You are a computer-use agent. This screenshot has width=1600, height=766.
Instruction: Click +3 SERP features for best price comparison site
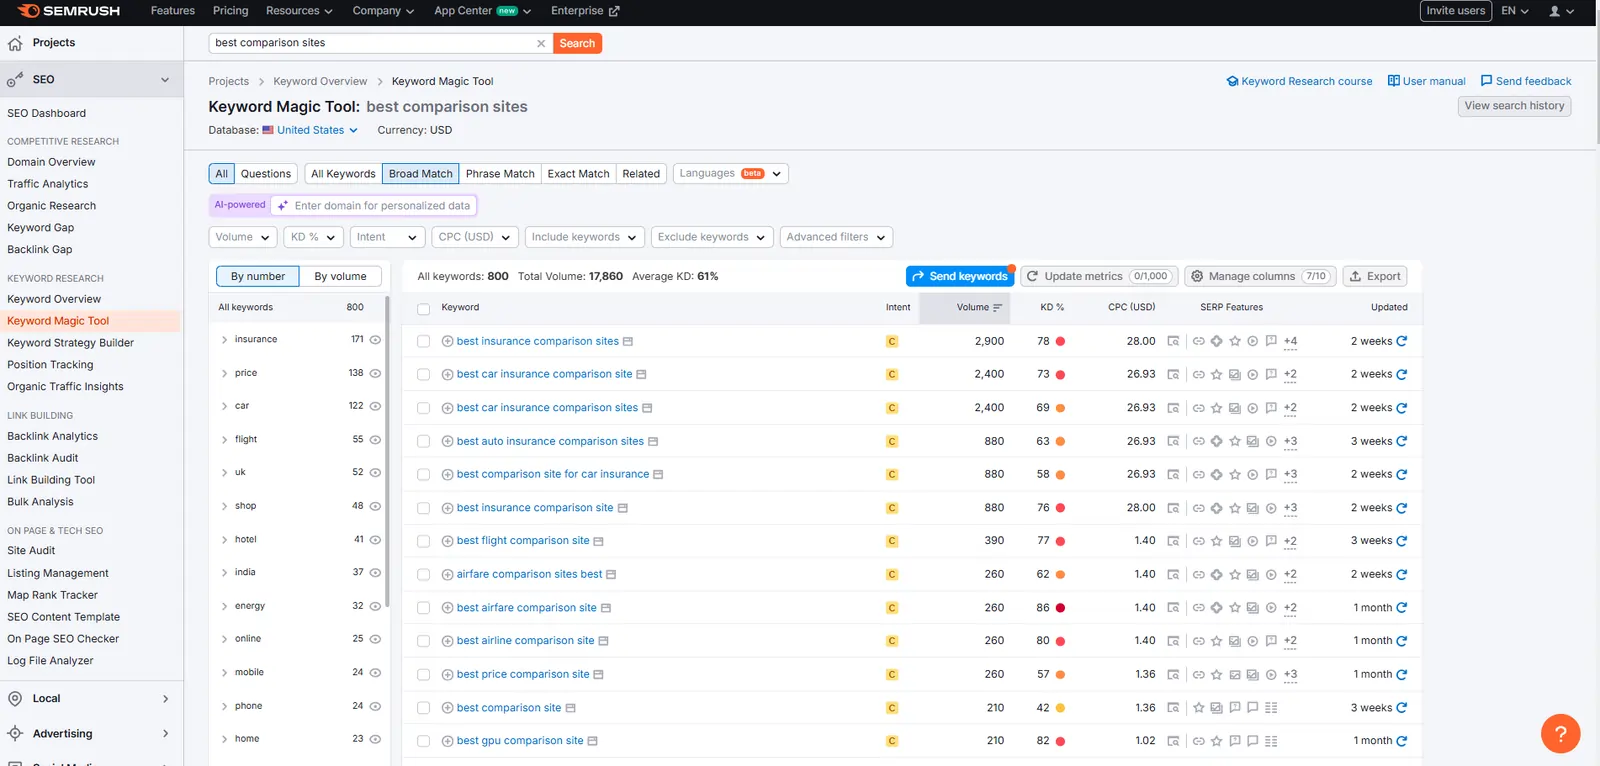pos(1290,674)
